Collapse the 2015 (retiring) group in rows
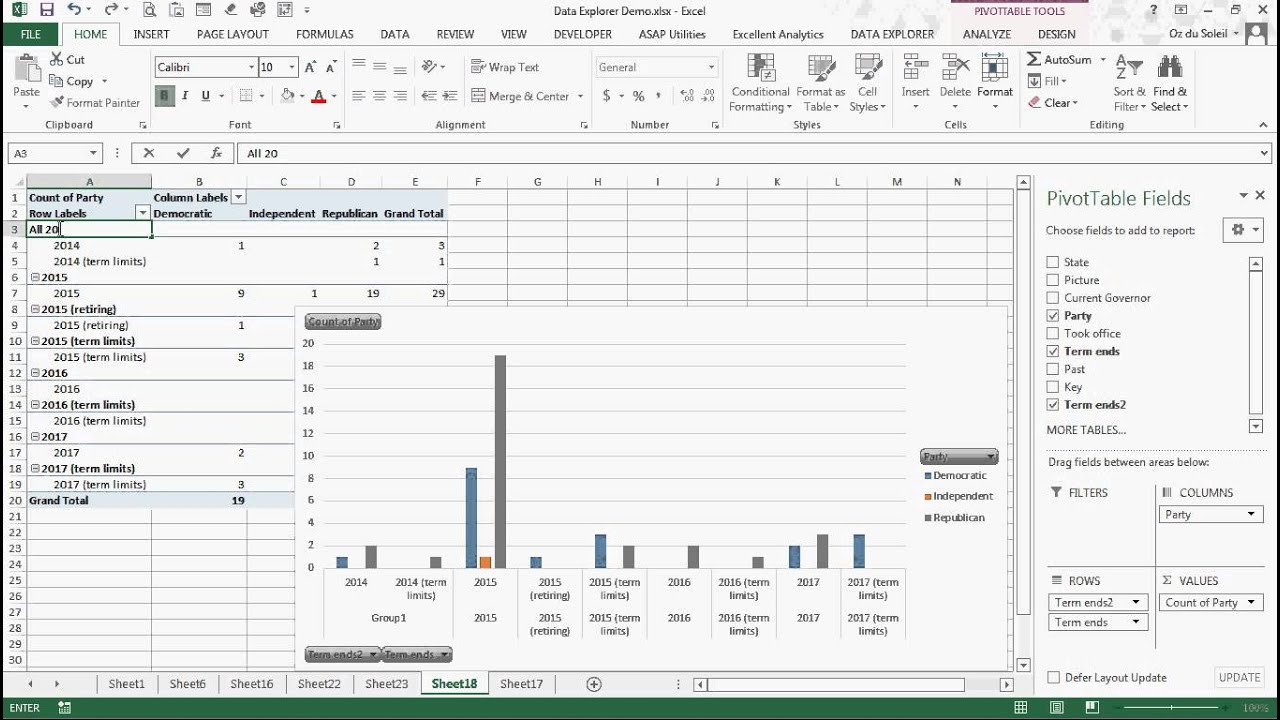1280x720 pixels. click(x=35, y=309)
